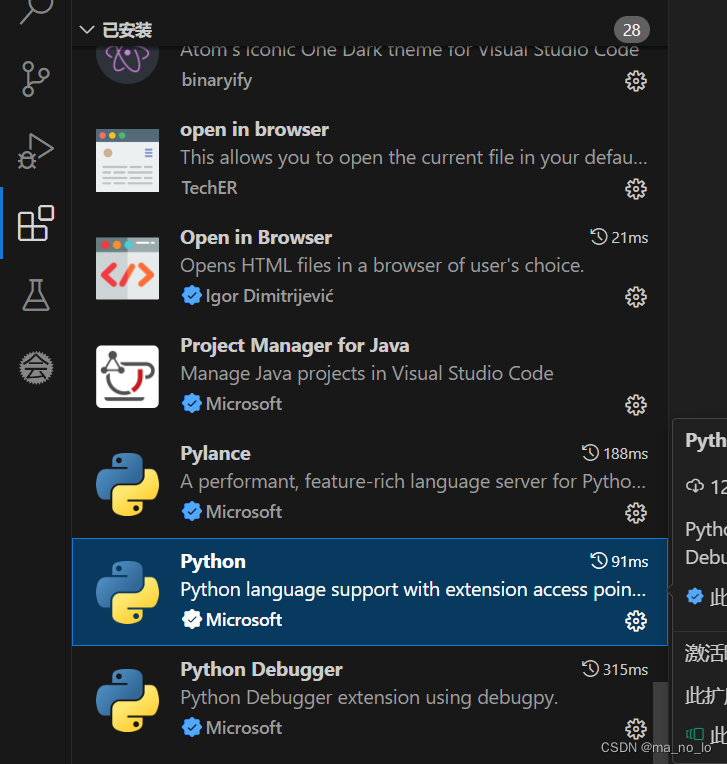Click the Python Debugger logo

[x=127, y=701]
